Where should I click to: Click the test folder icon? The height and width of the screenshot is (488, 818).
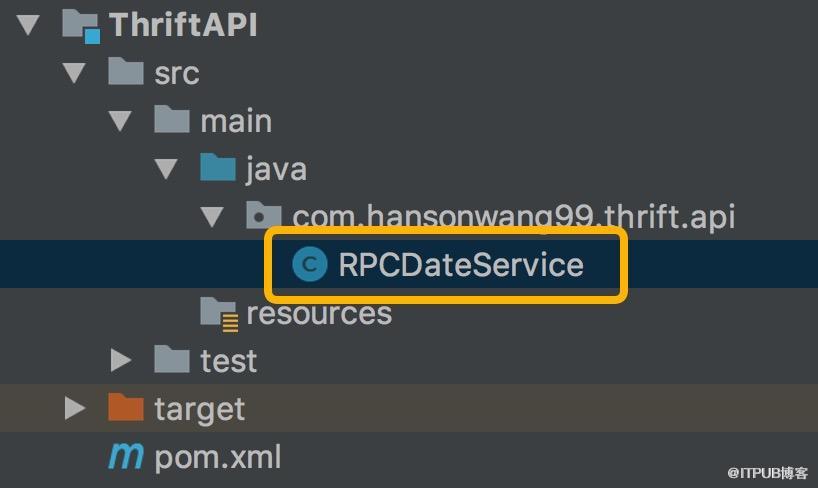(x=172, y=359)
